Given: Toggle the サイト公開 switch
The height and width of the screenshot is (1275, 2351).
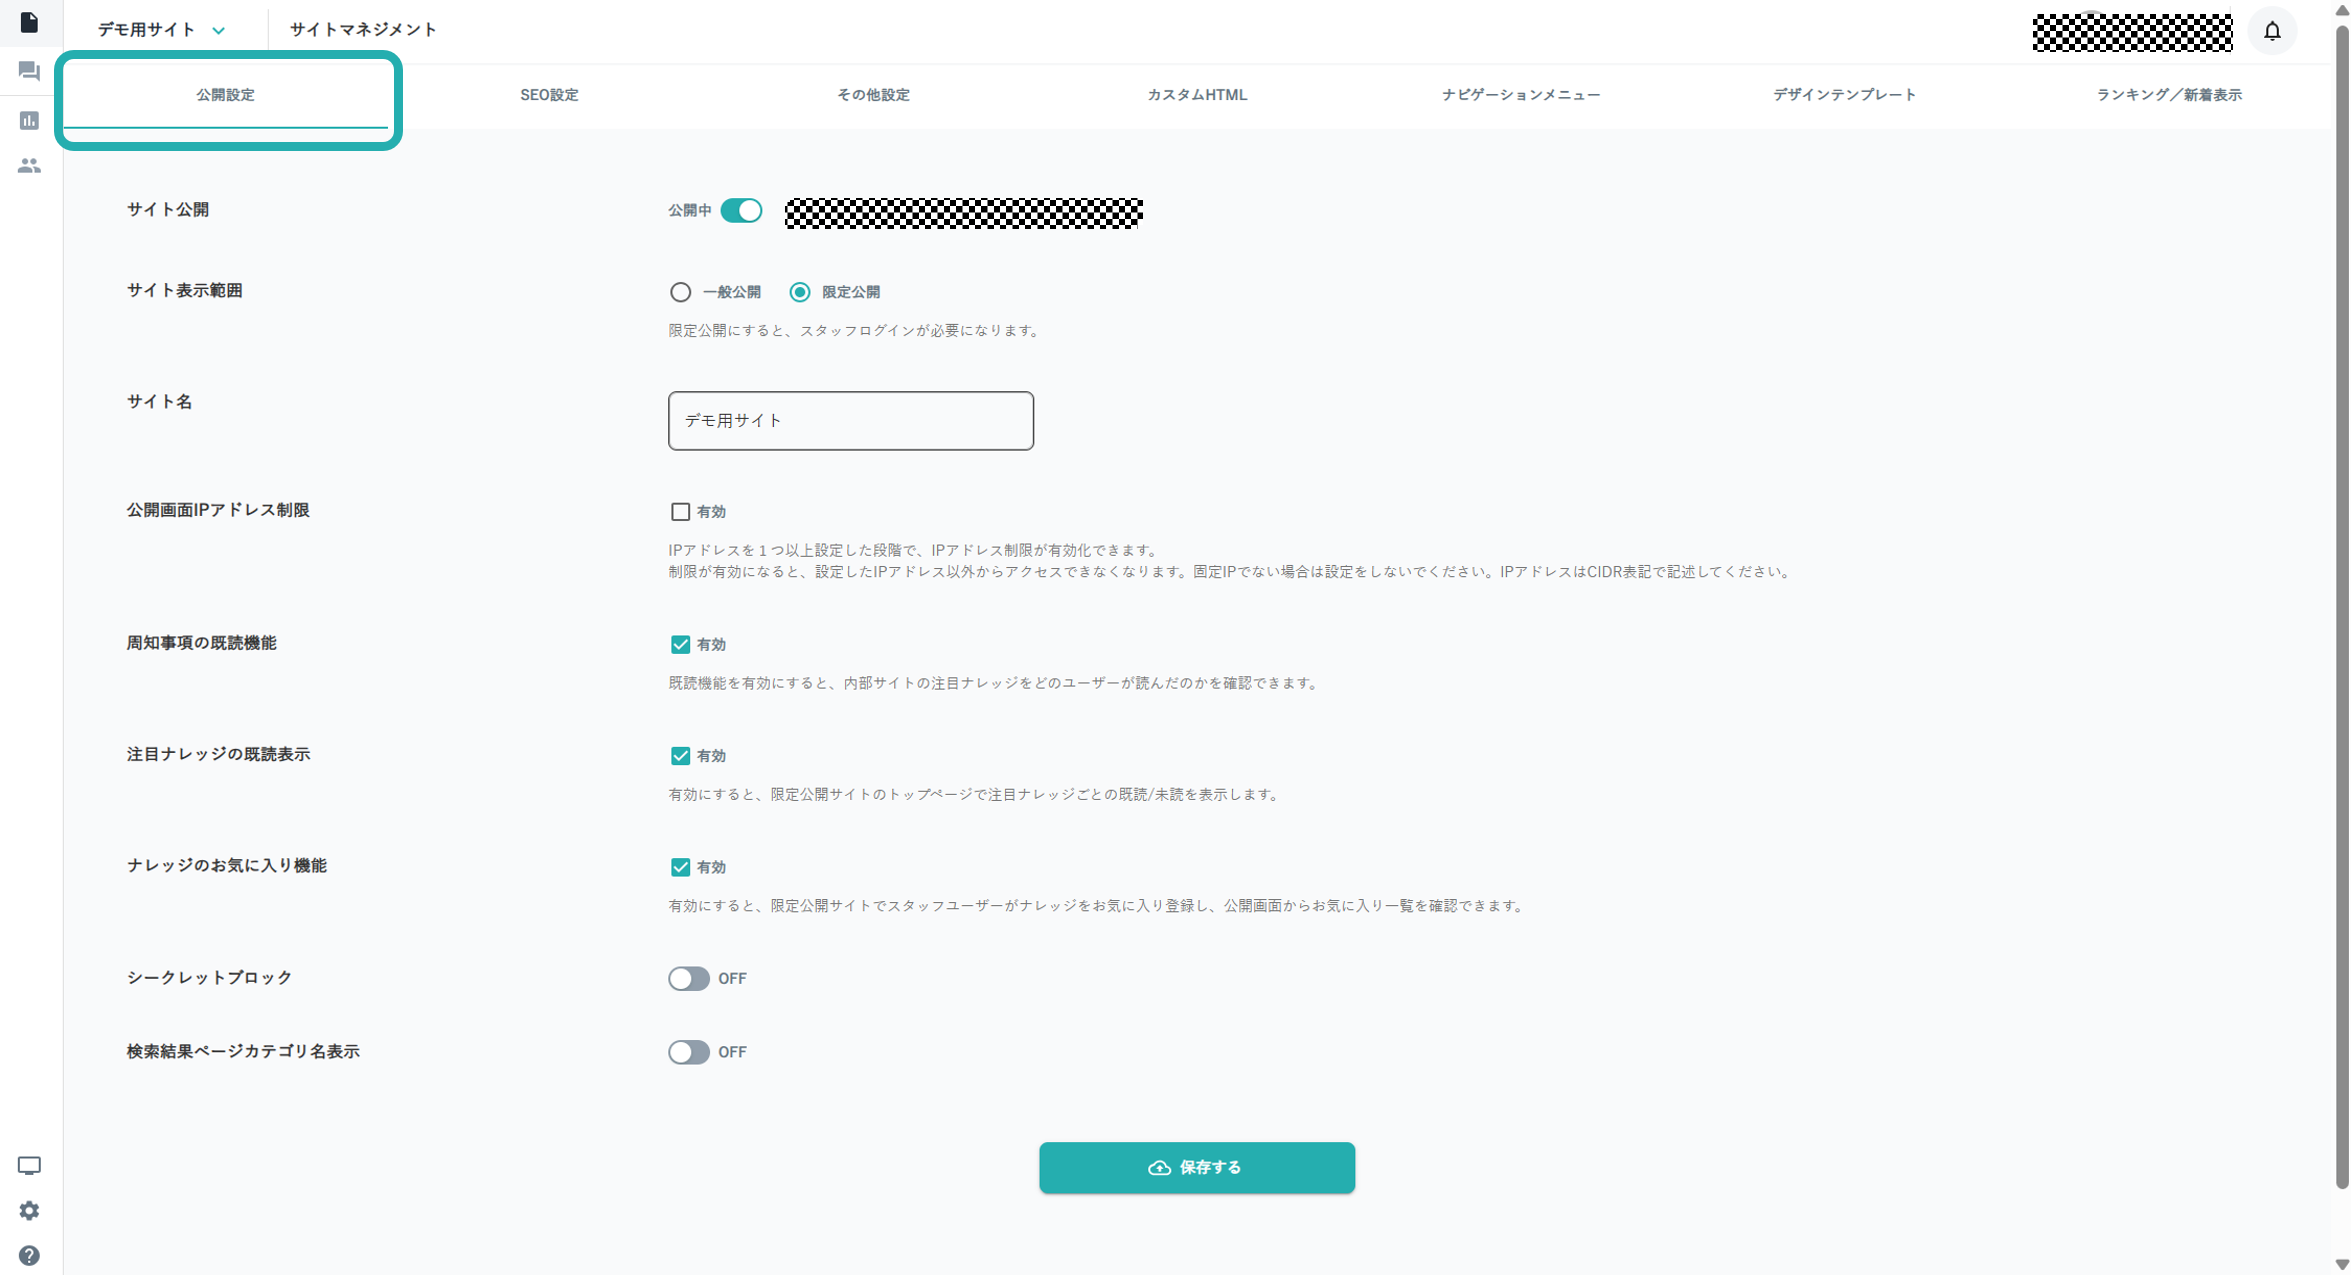Looking at the screenshot, I should click(741, 210).
